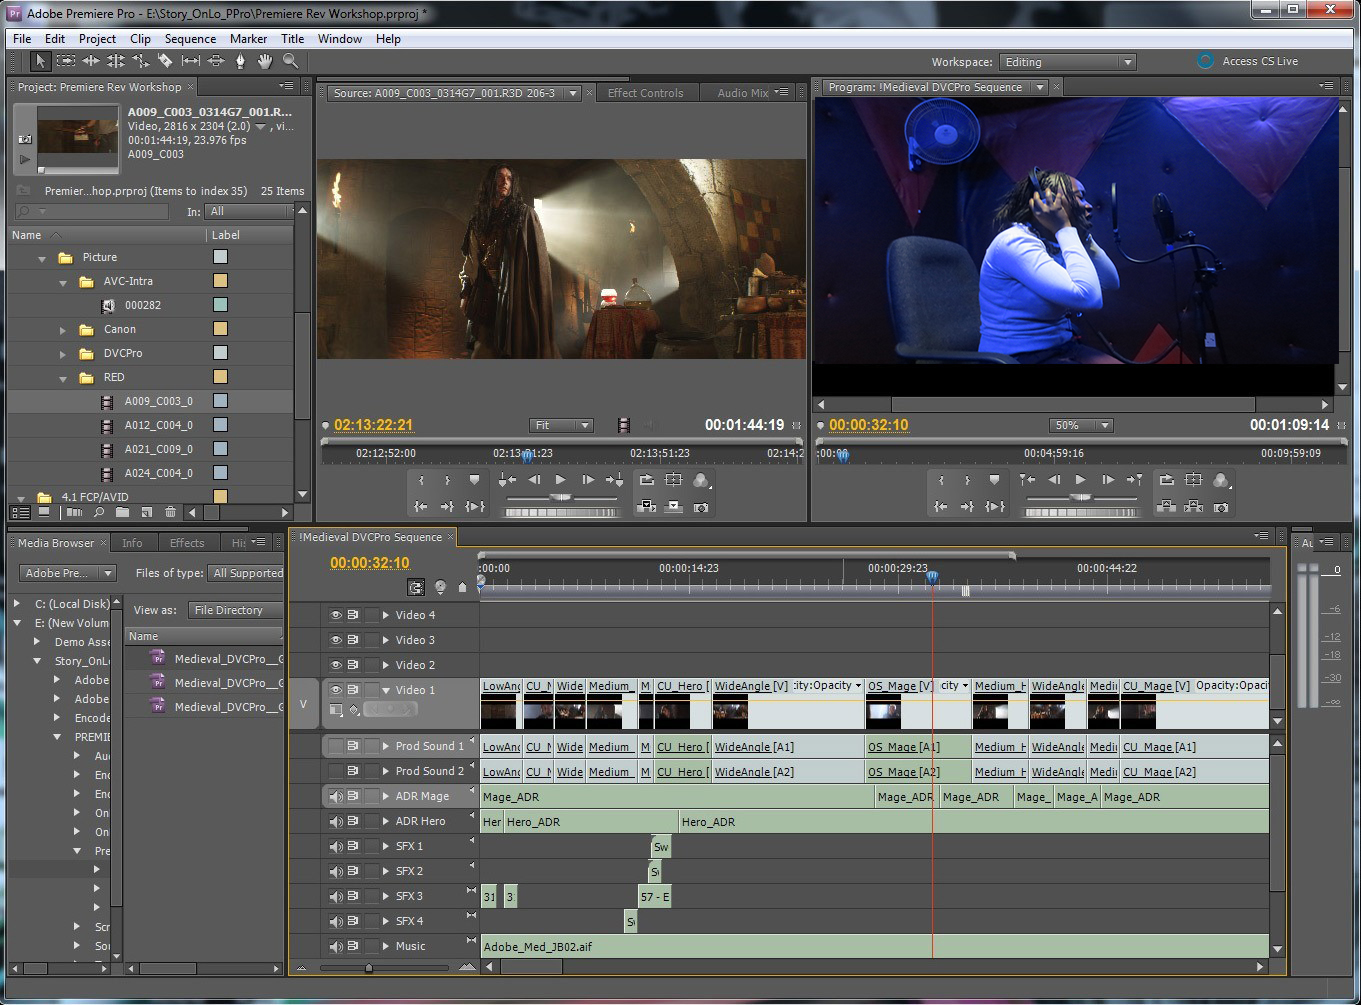Hide the Video 4 track output
The image size is (1361, 1005).
coord(336,615)
